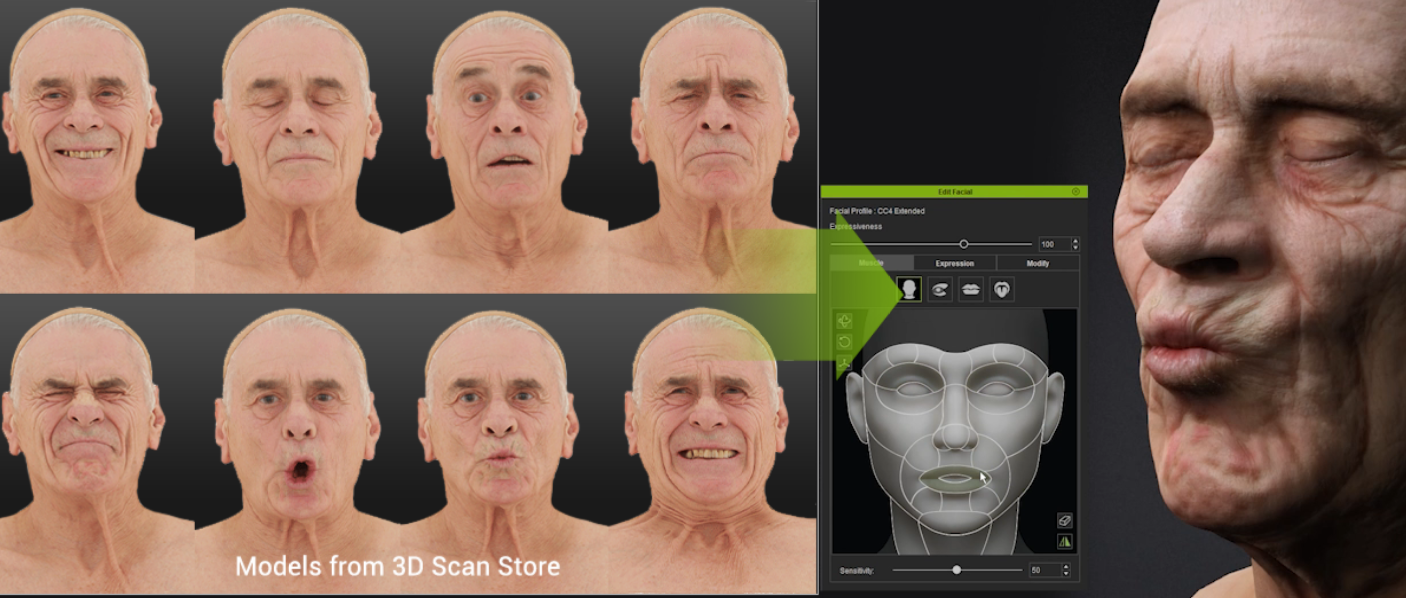The height and width of the screenshot is (598, 1406).
Task: Decrease Sensitivity with the down arrow
Action: click(x=1066, y=573)
